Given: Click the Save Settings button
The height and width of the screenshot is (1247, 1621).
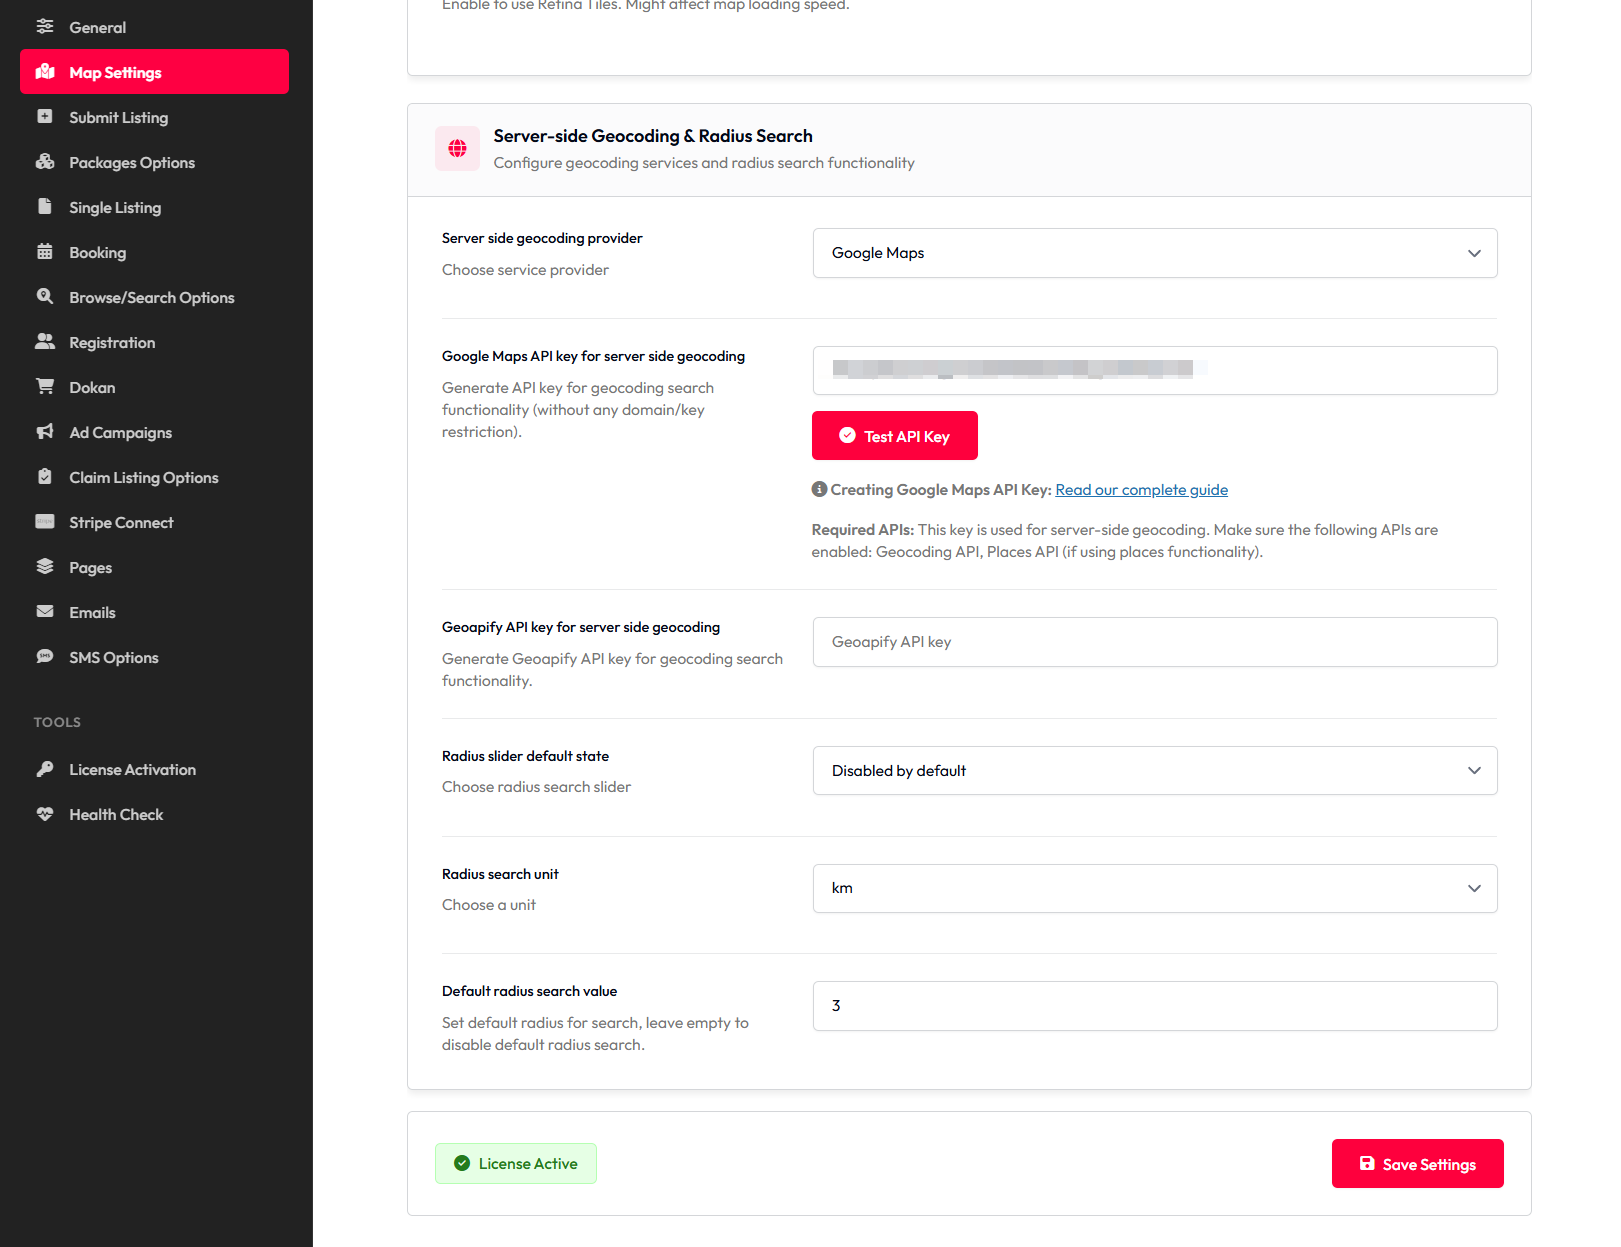Looking at the screenshot, I should click(1417, 1164).
